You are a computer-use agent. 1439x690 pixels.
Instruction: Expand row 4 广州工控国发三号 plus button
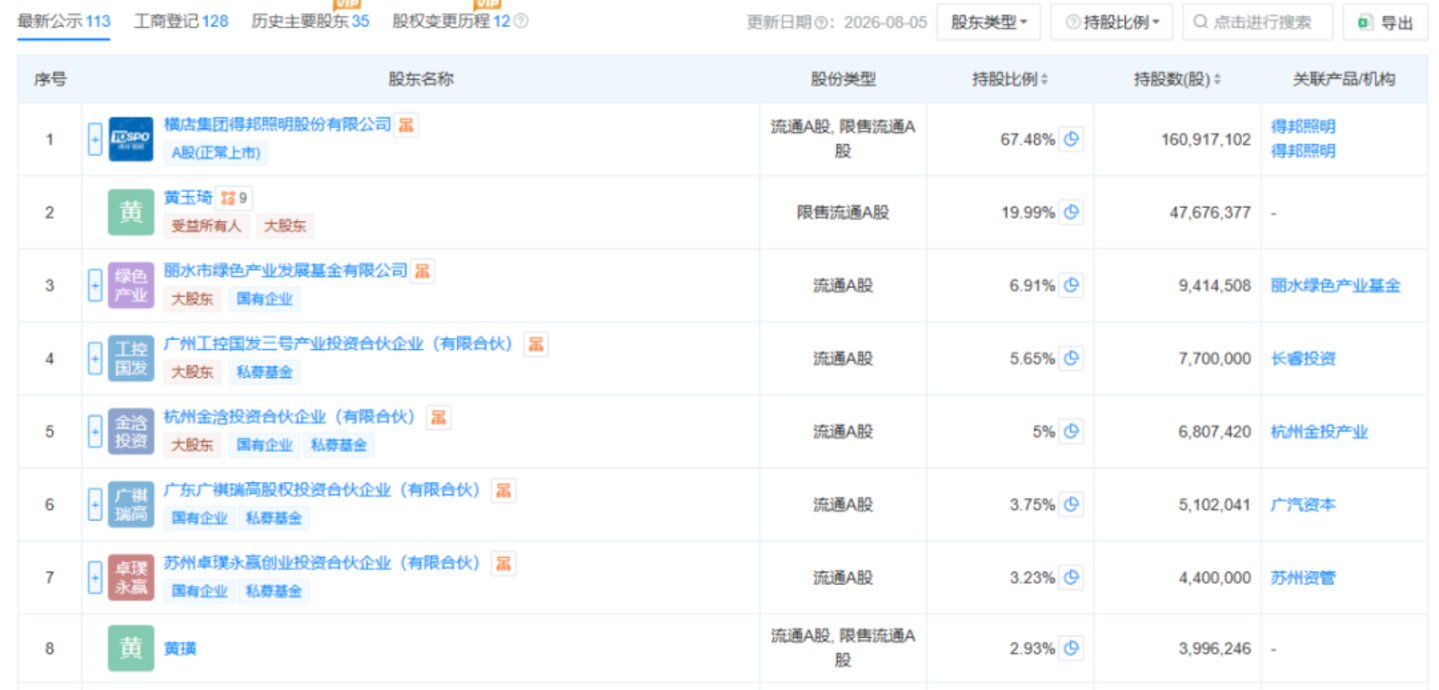[x=95, y=358]
